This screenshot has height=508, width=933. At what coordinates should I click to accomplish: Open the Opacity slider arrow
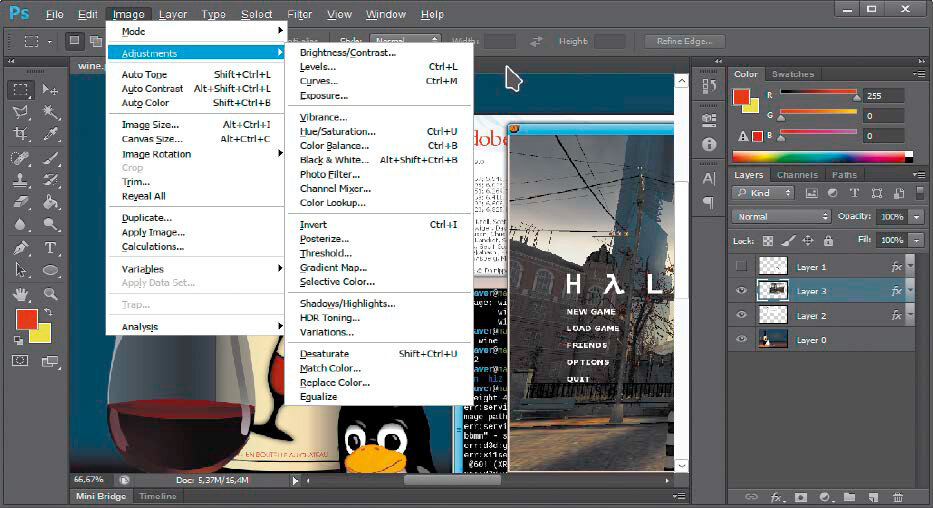[917, 217]
